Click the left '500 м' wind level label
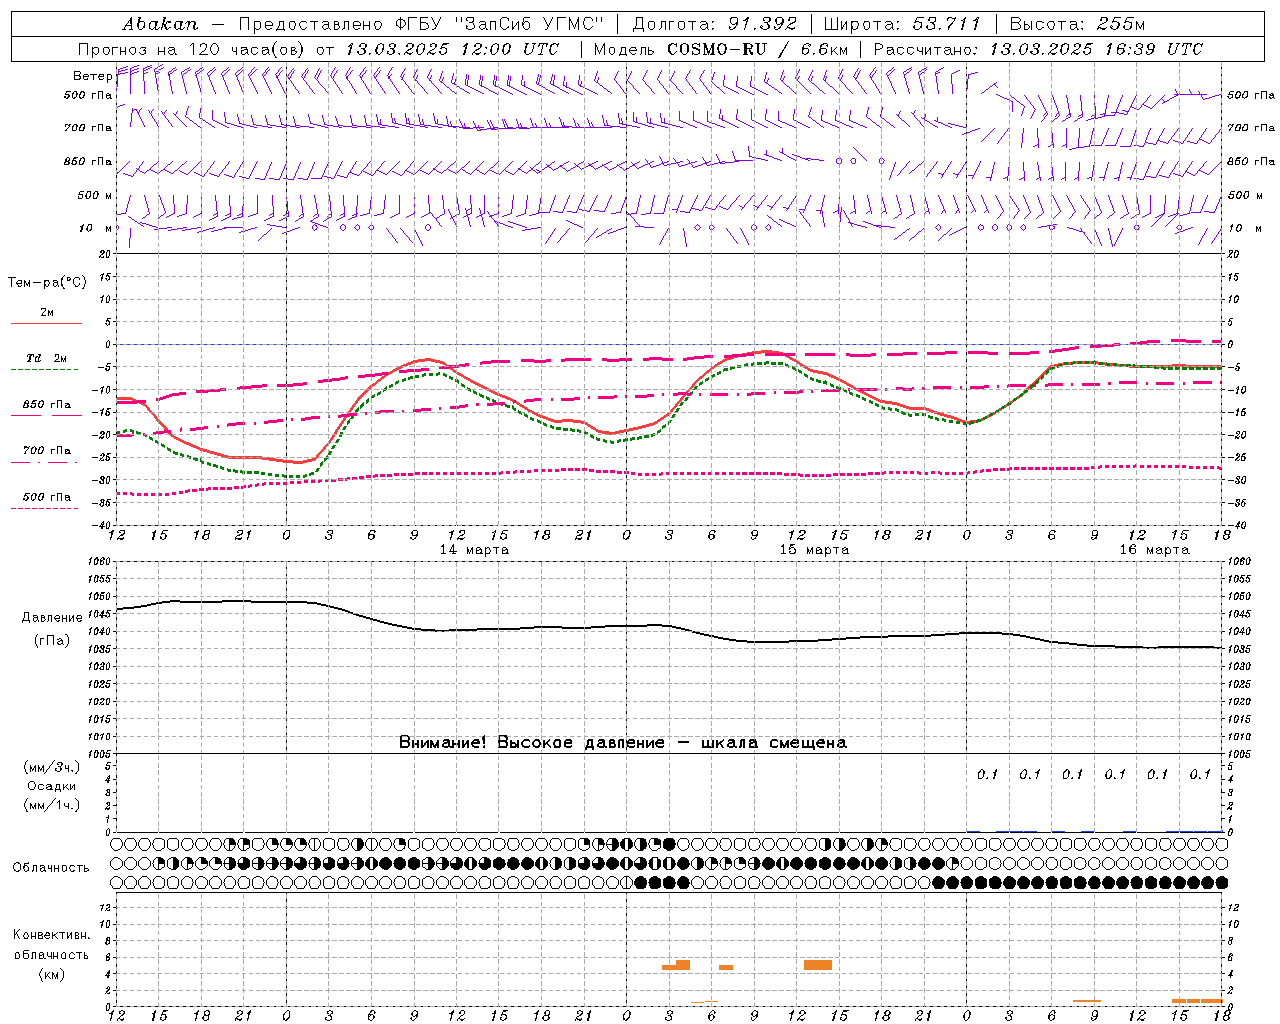The height and width of the screenshot is (1024, 1280). click(95, 195)
